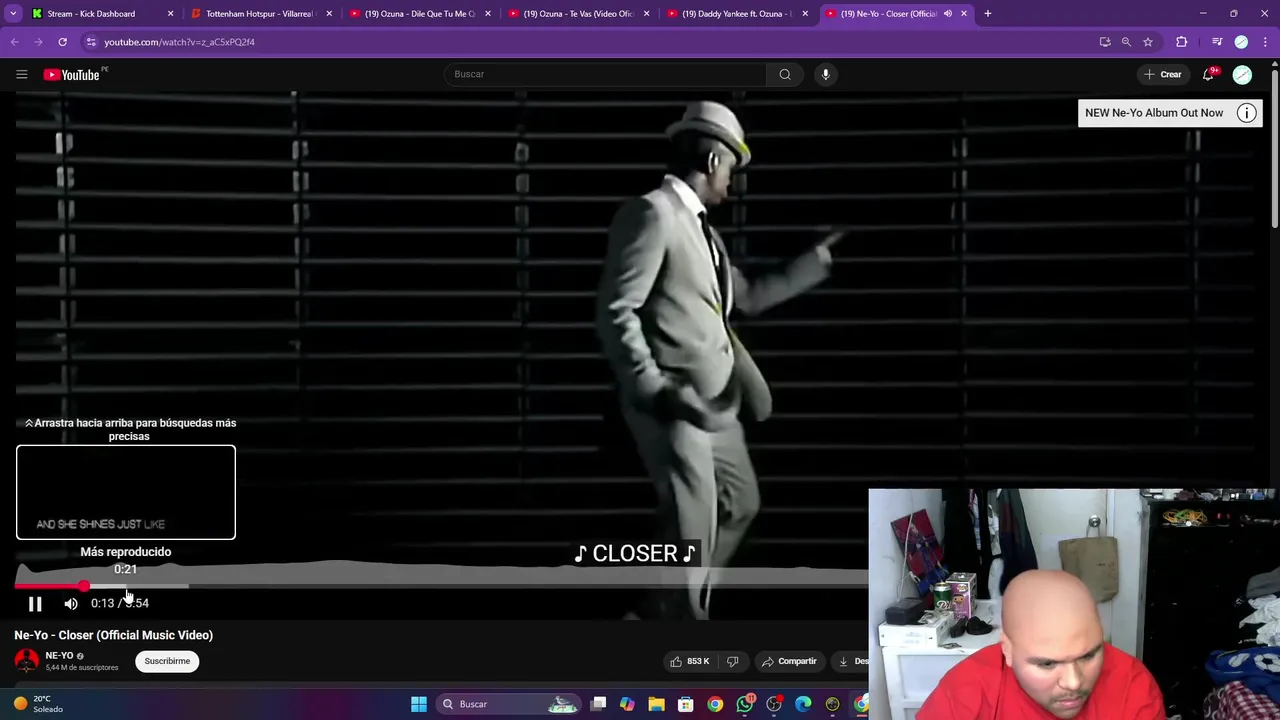The image size is (1280, 720).
Task: Go forward in browser history
Action: click(38, 42)
